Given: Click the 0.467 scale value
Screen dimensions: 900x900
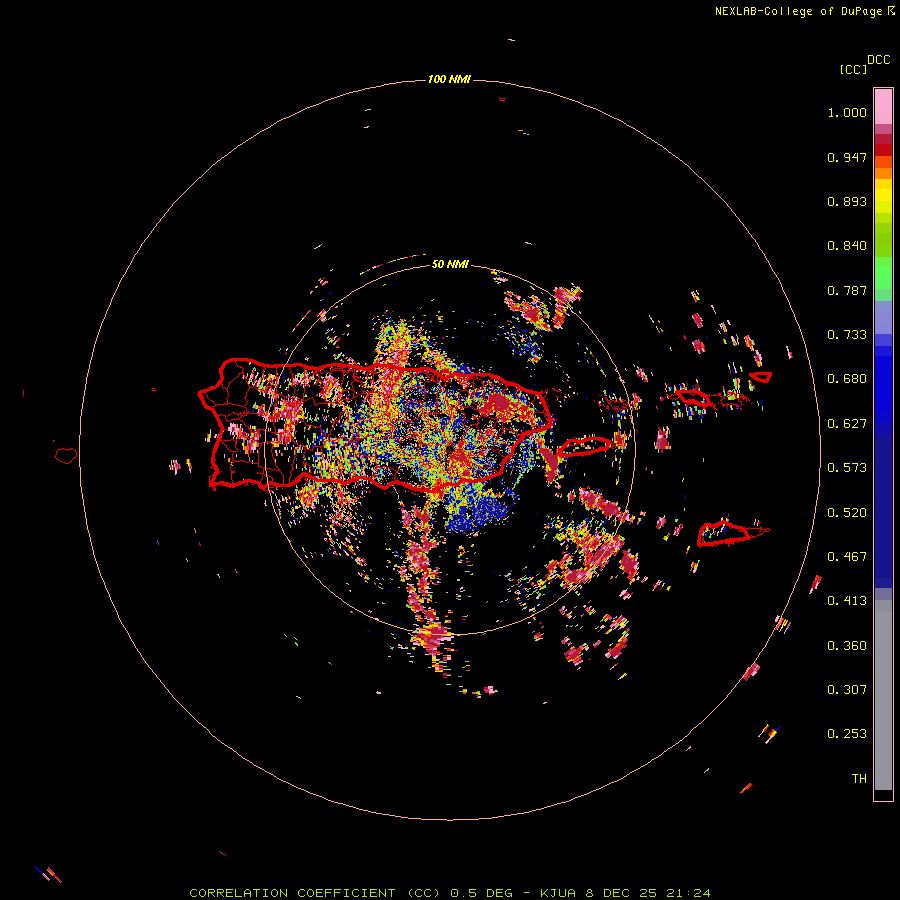Looking at the screenshot, I should point(847,557).
